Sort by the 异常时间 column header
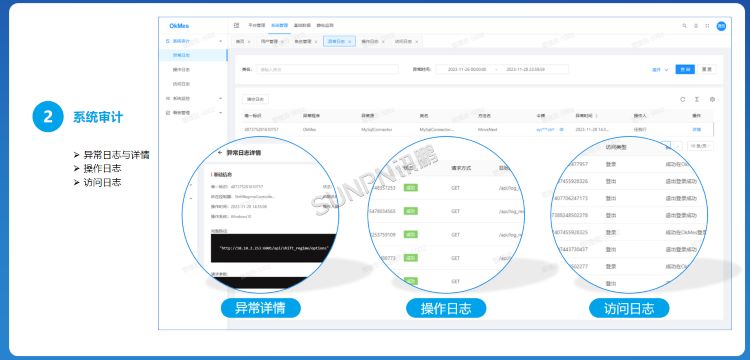 coord(586,116)
